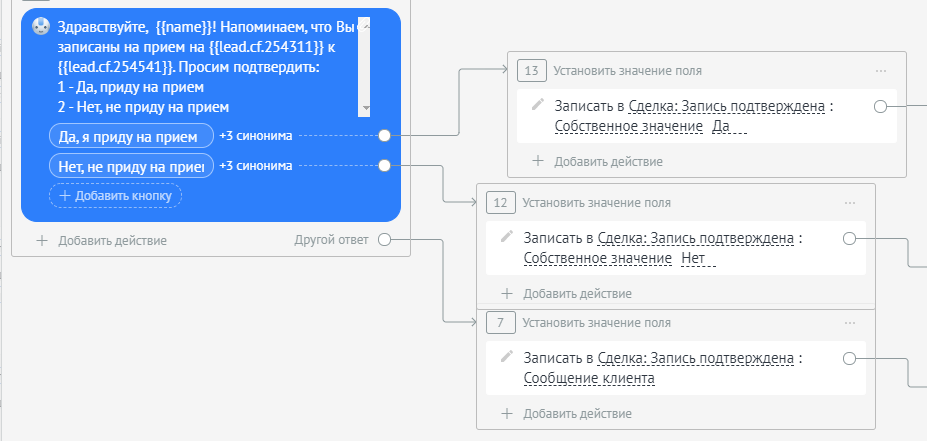This screenshot has height=441, width=927.
Task: Open 'Сообщение клиента' value selector in block 7
Action: pyautogui.click(x=590, y=378)
